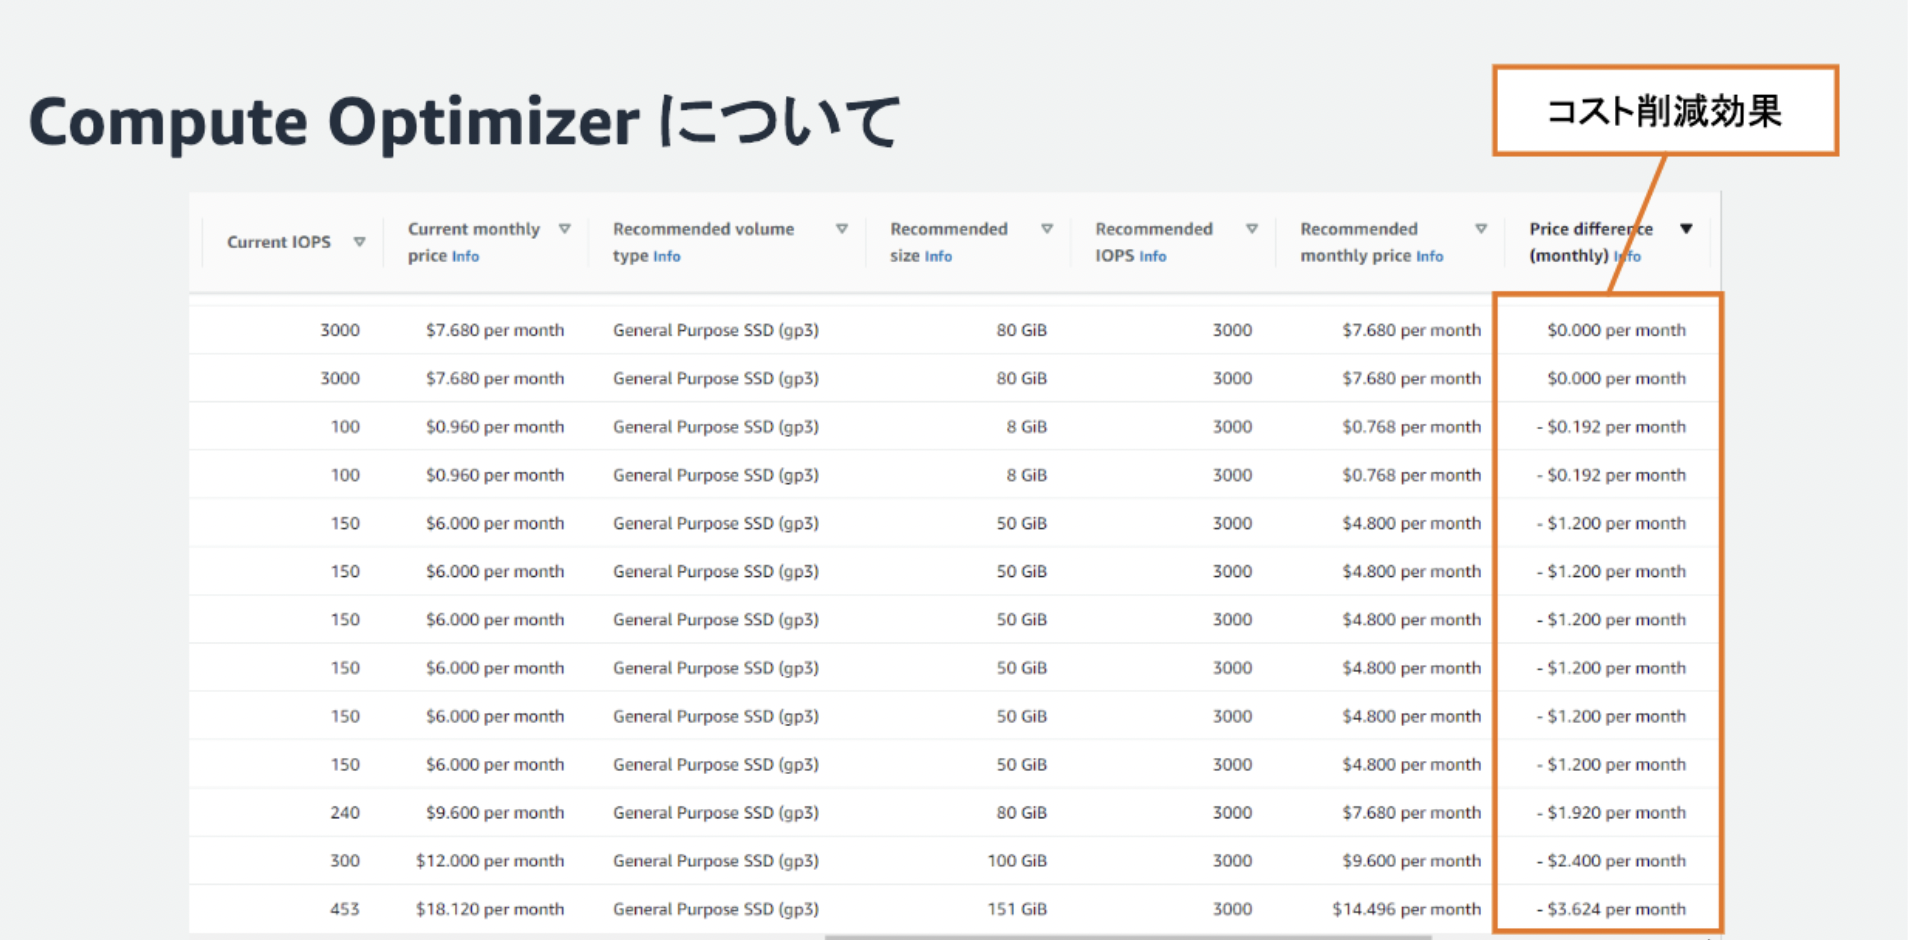Click $9.600 current price in 240 IOPS row
1908x940 pixels.
coord(495,813)
